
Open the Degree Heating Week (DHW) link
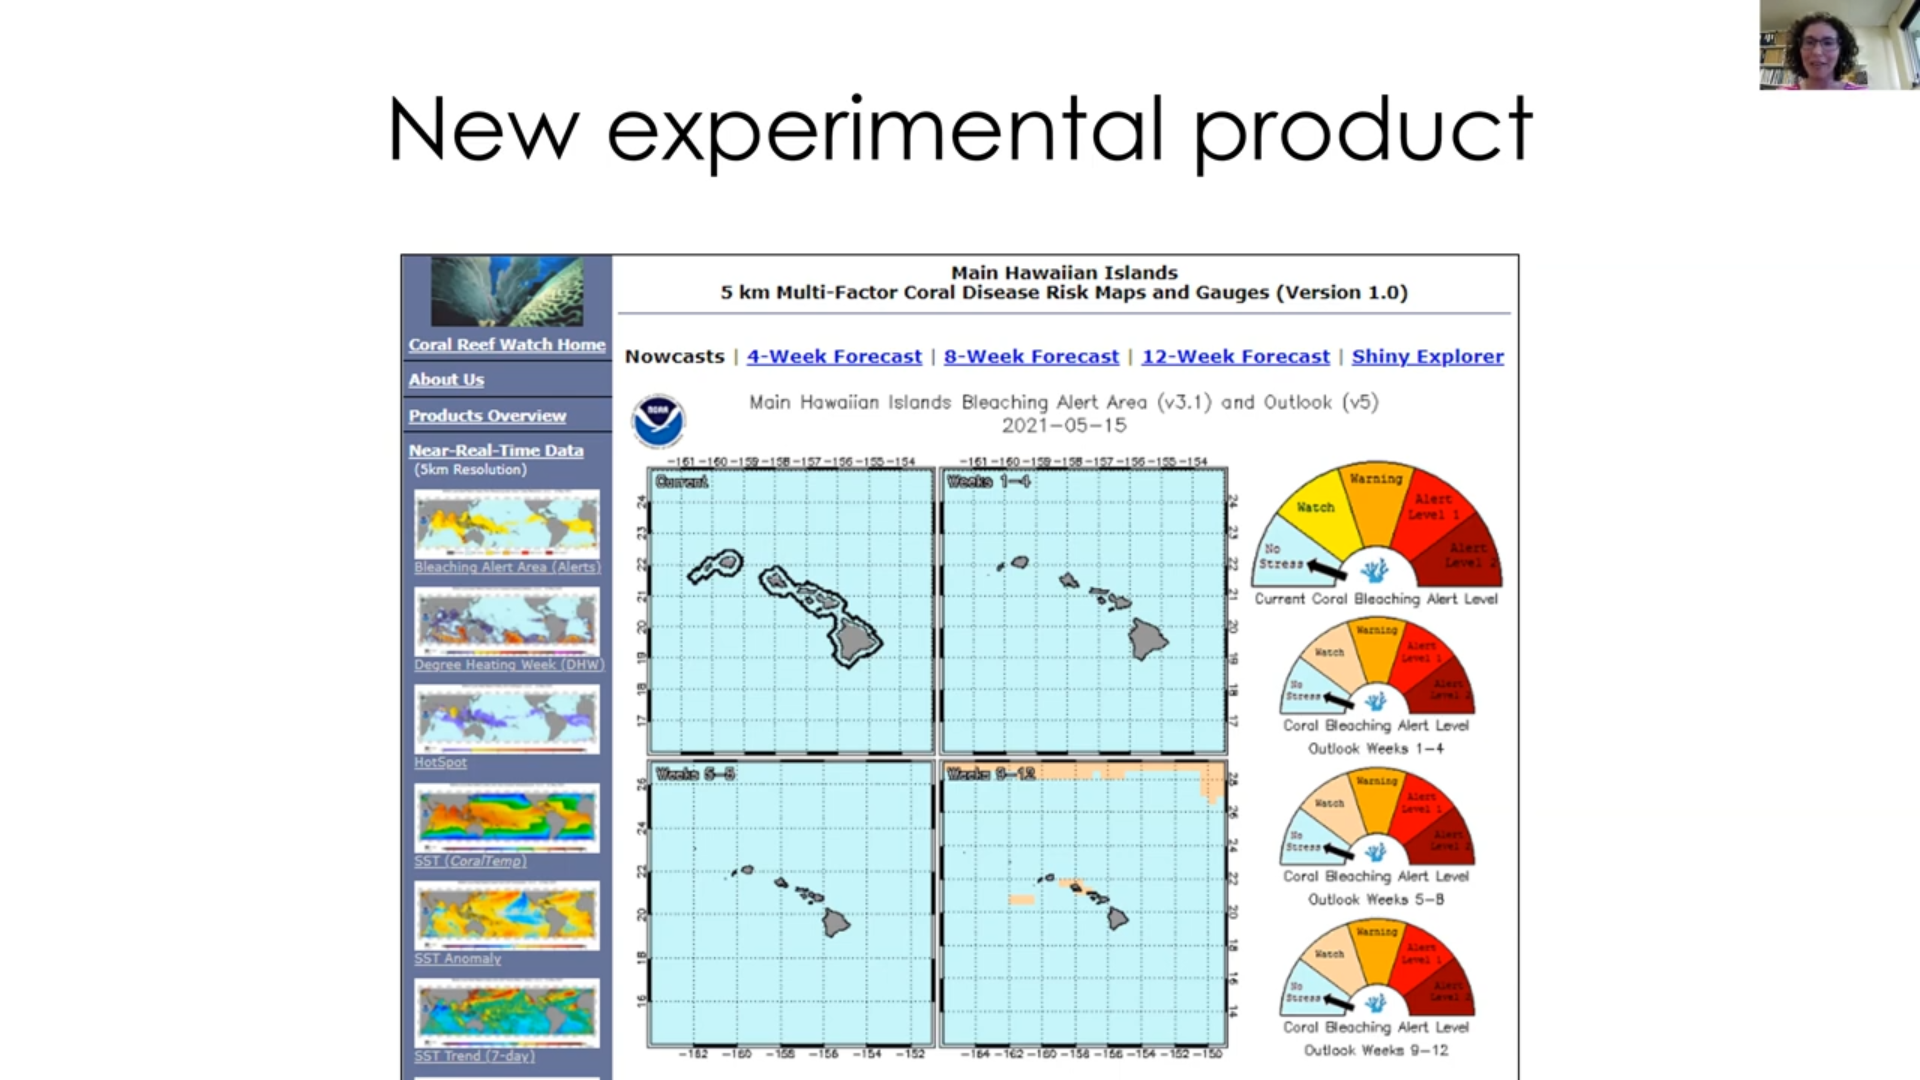(509, 665)
